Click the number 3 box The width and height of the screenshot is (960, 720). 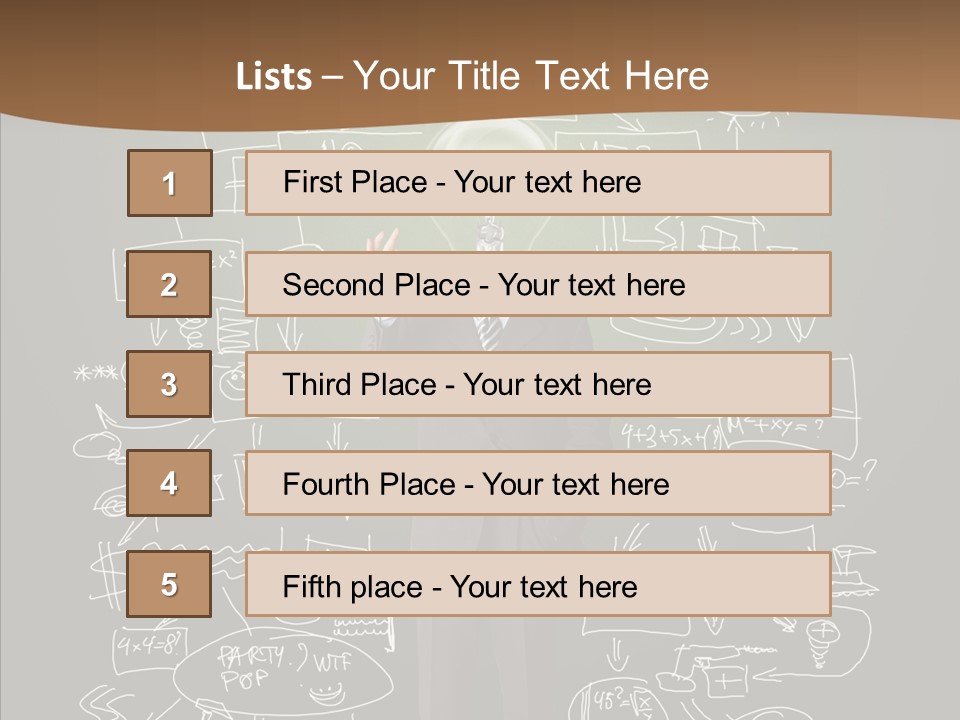coord(169,384)
